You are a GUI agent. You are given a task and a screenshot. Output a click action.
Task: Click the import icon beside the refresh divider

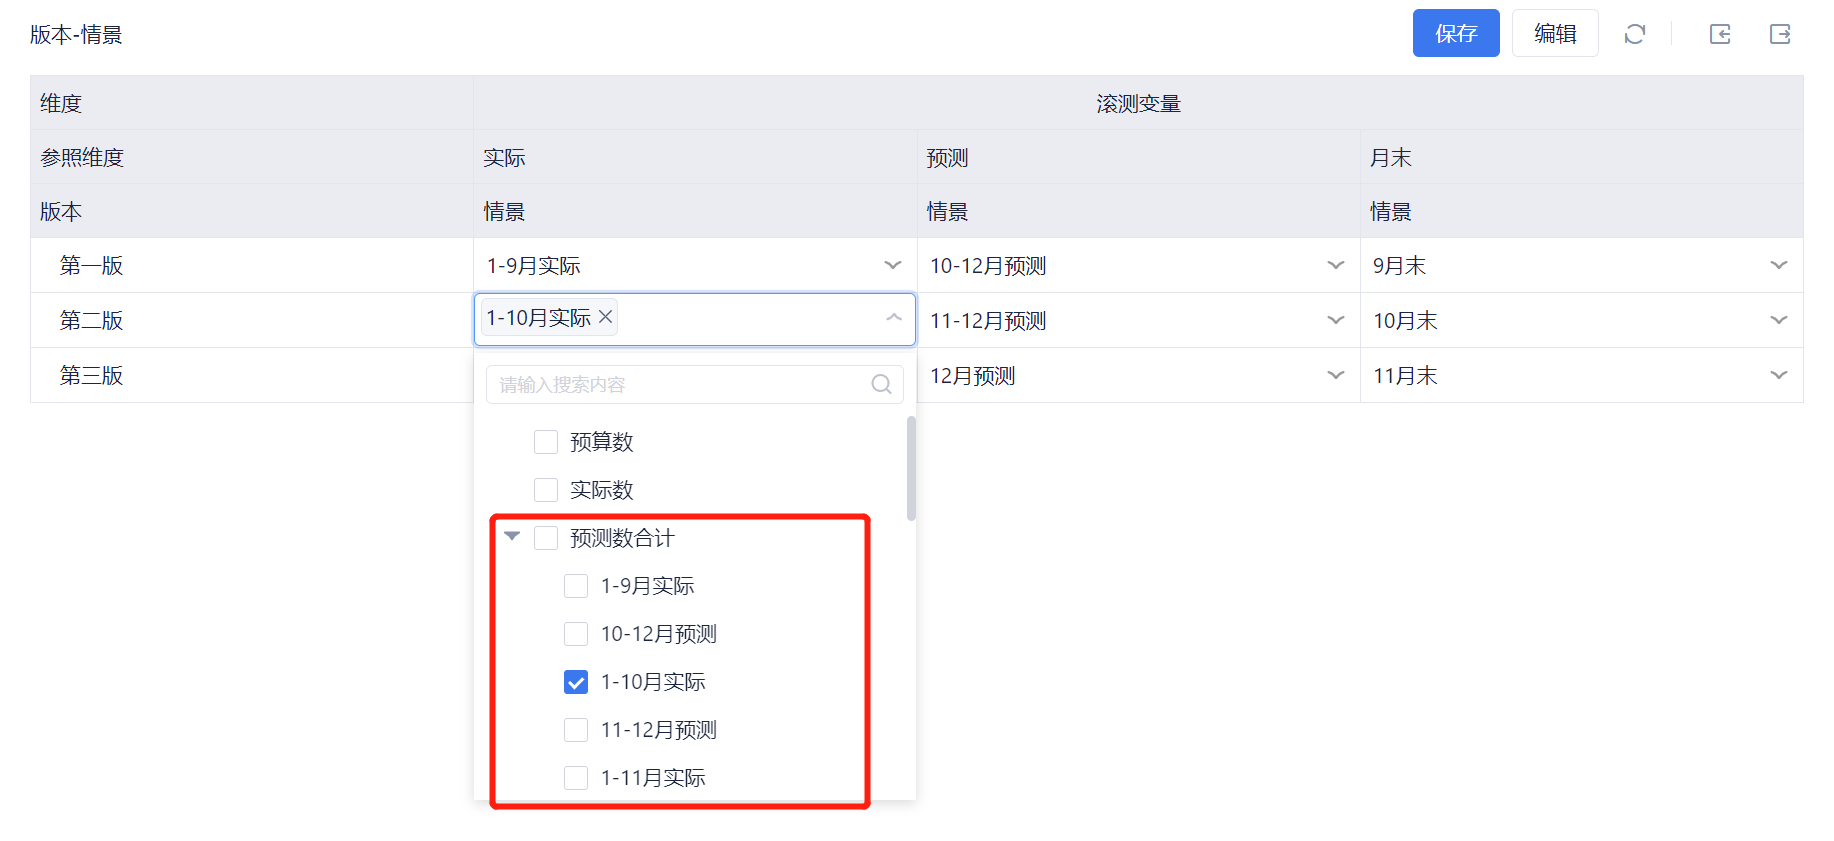pyautogui.click(x=1720, y=34)
